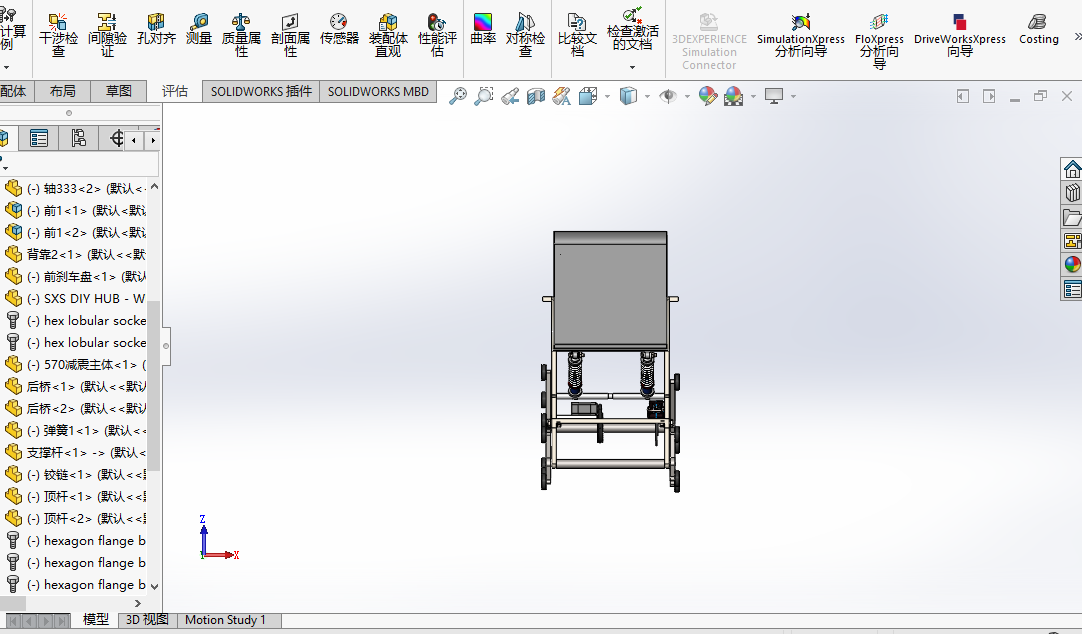Open the Costing tool
1082x634 pixels.
(x=1039, y=29)
